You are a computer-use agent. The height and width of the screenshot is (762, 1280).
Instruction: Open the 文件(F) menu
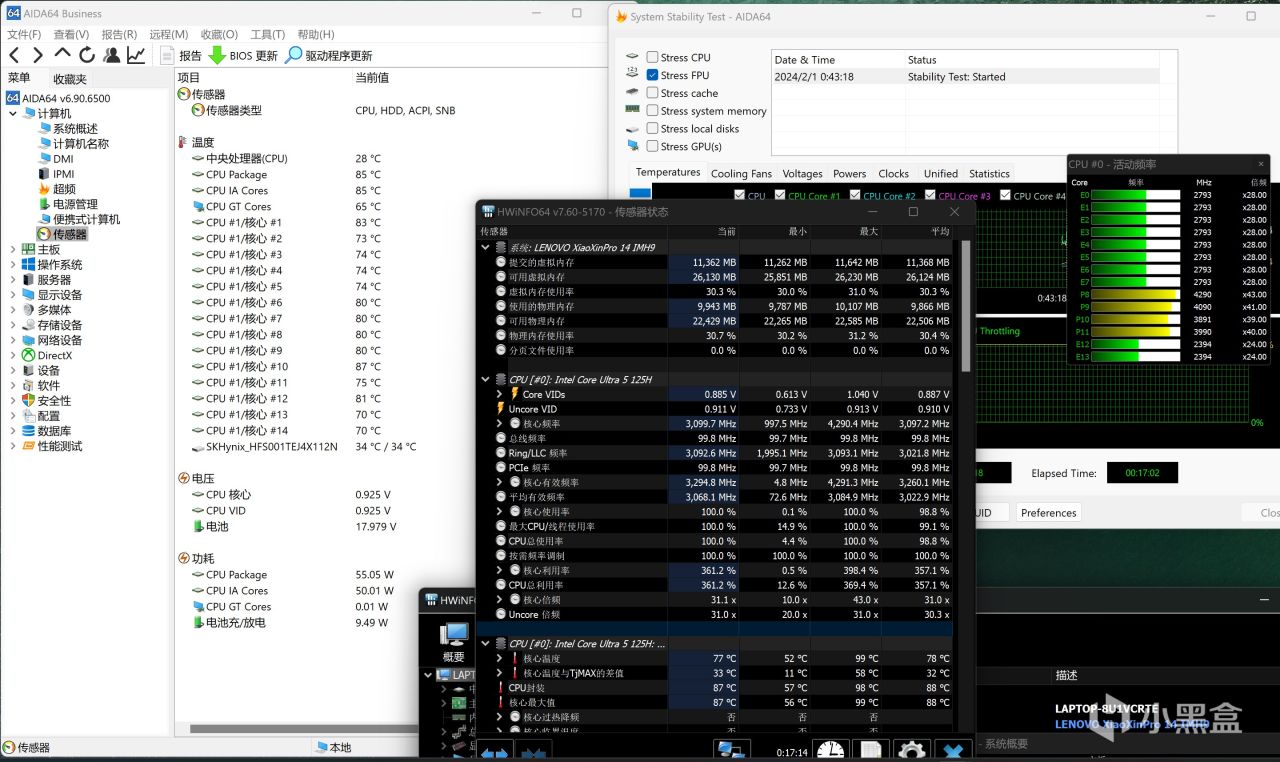coord(24,34)
